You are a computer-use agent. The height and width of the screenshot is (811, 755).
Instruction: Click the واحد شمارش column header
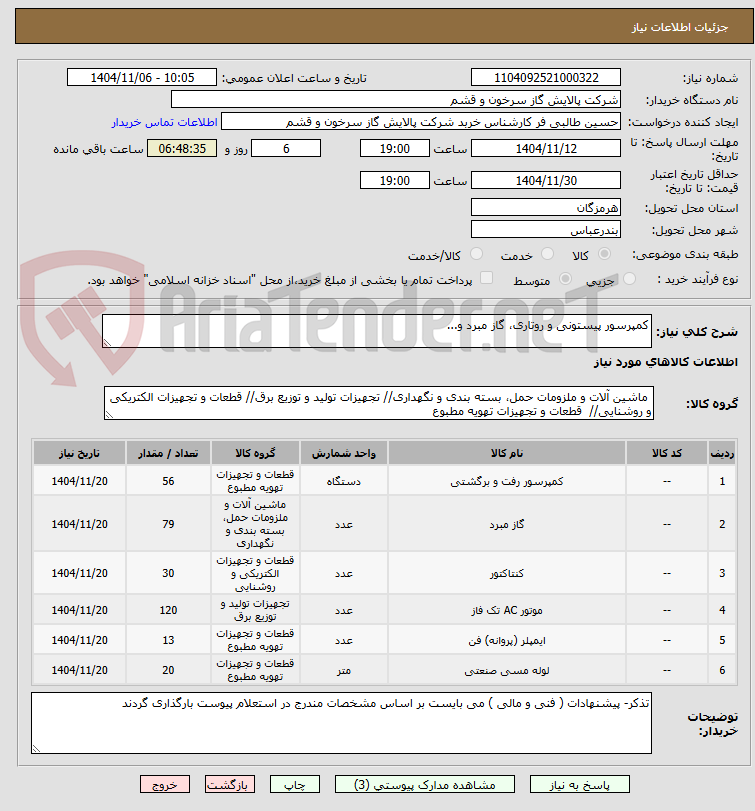[343, 453]
